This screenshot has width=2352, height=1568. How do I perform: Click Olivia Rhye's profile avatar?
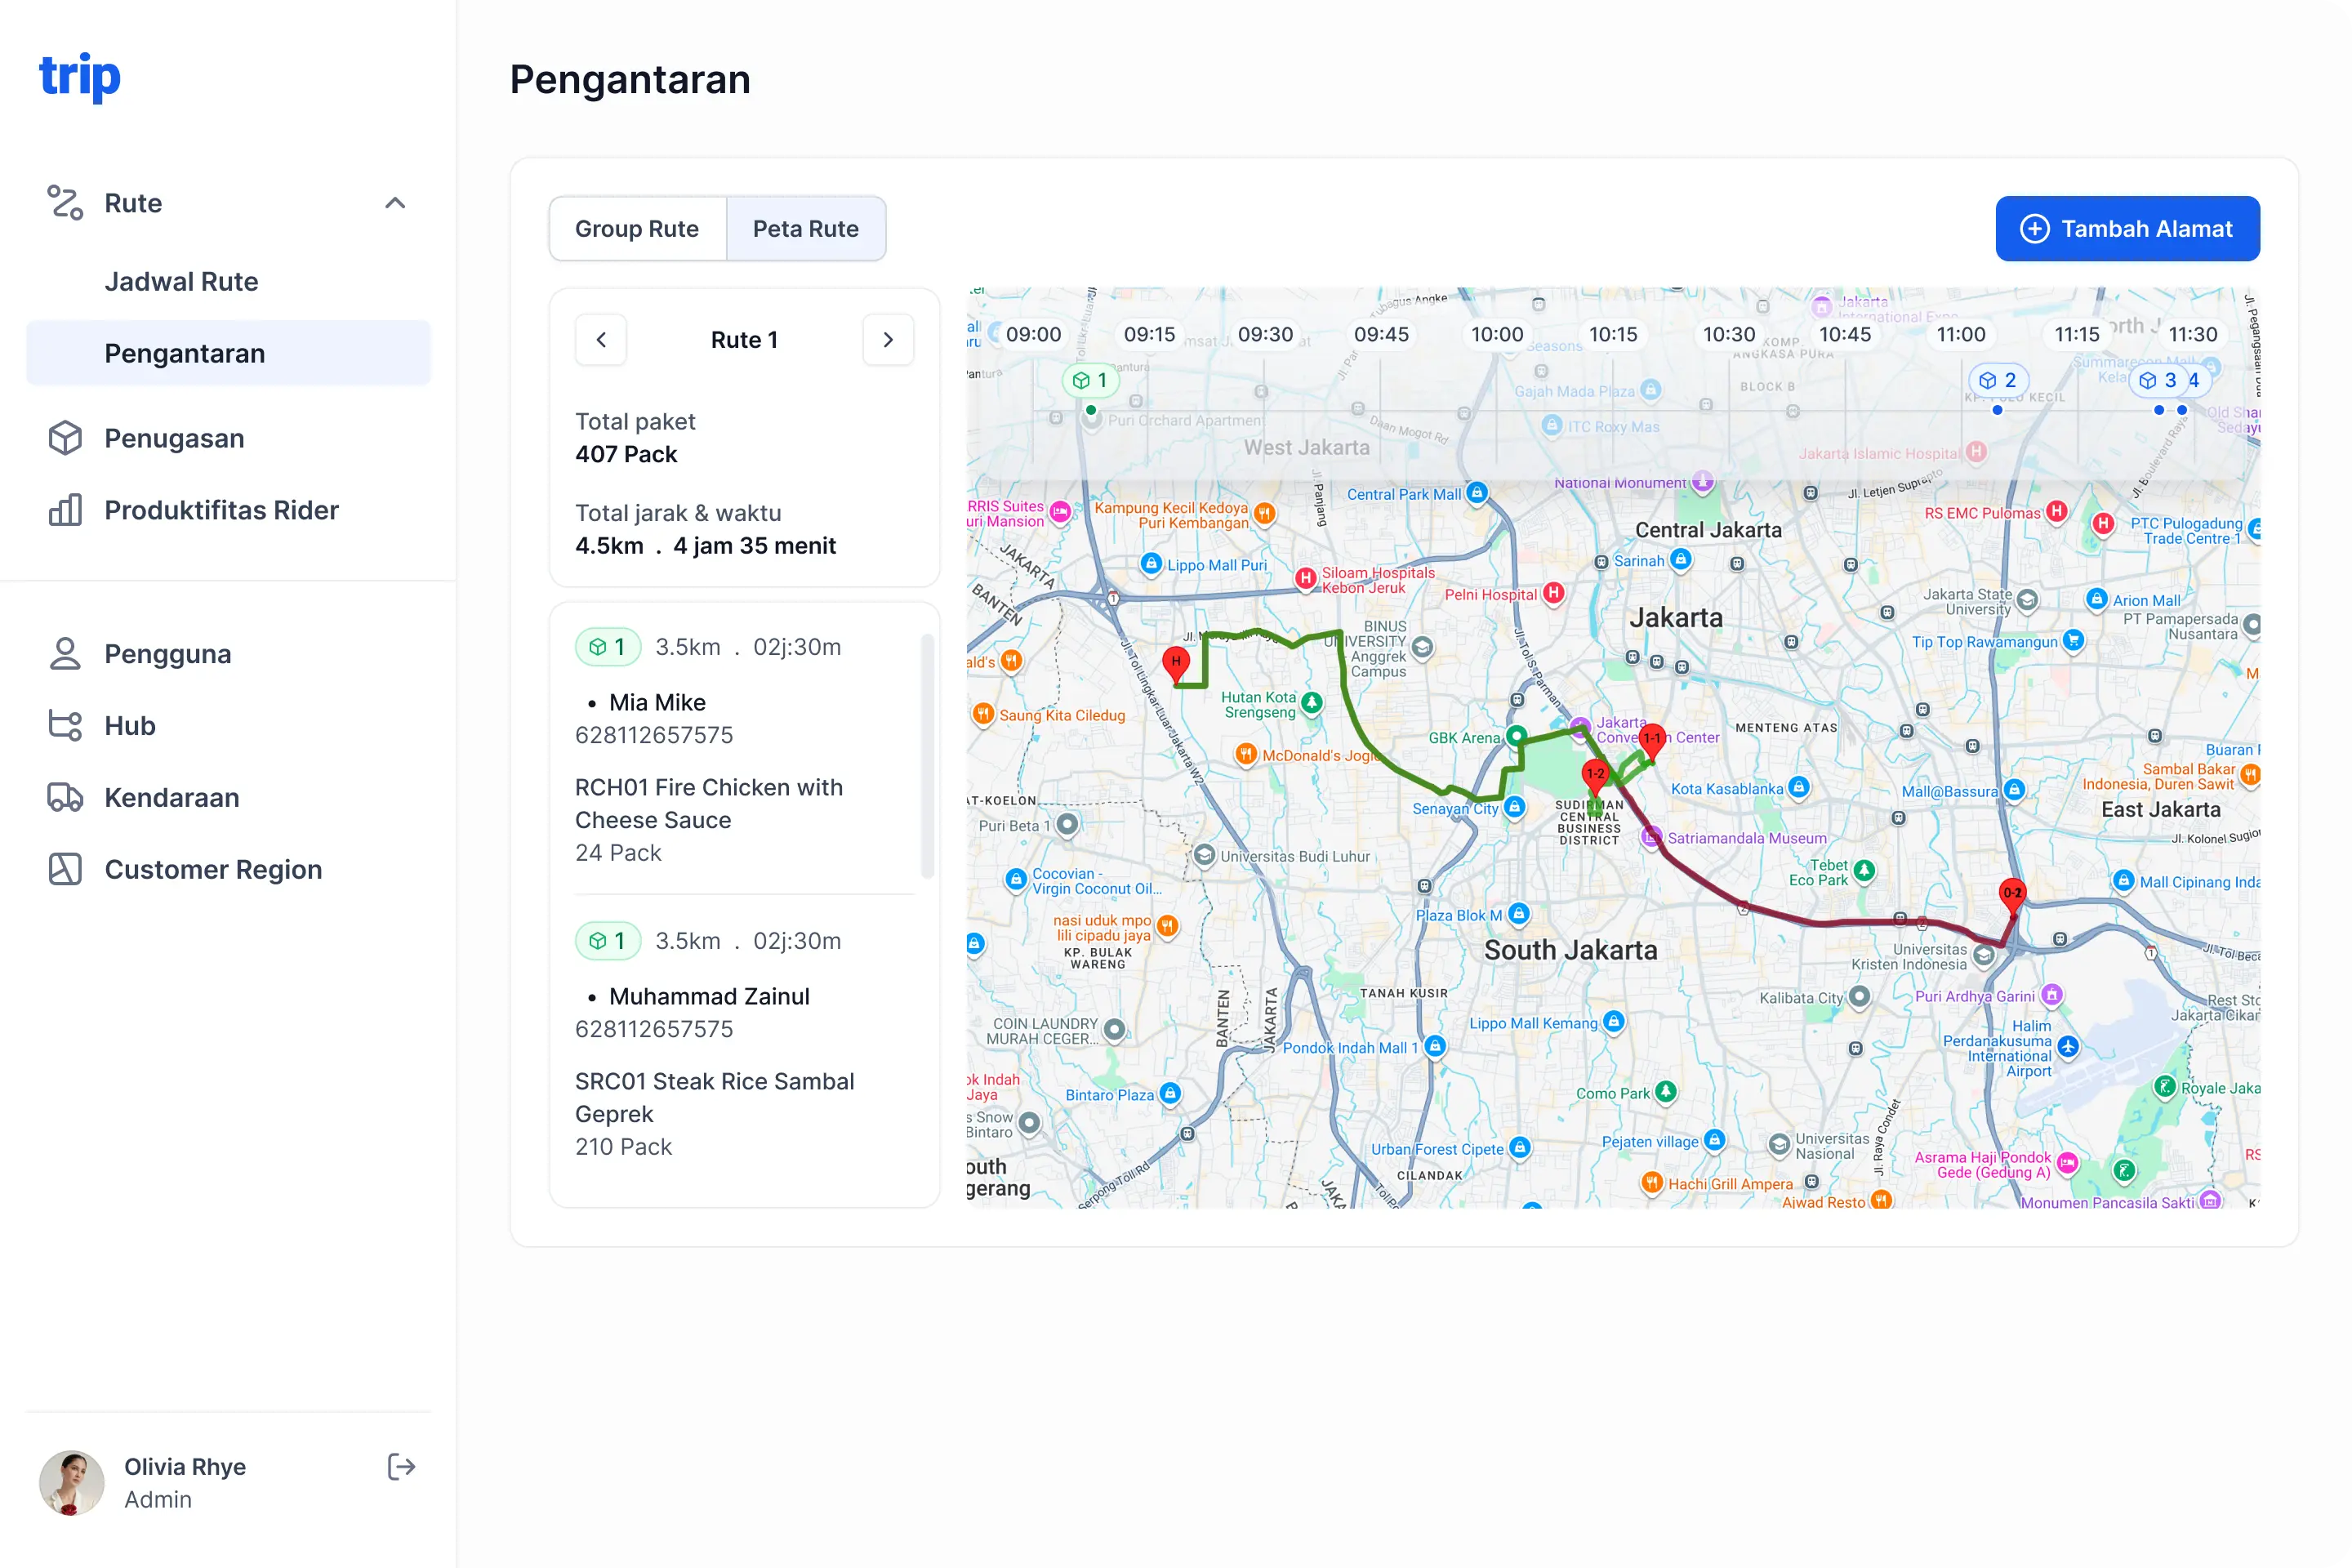(71, 1482)
